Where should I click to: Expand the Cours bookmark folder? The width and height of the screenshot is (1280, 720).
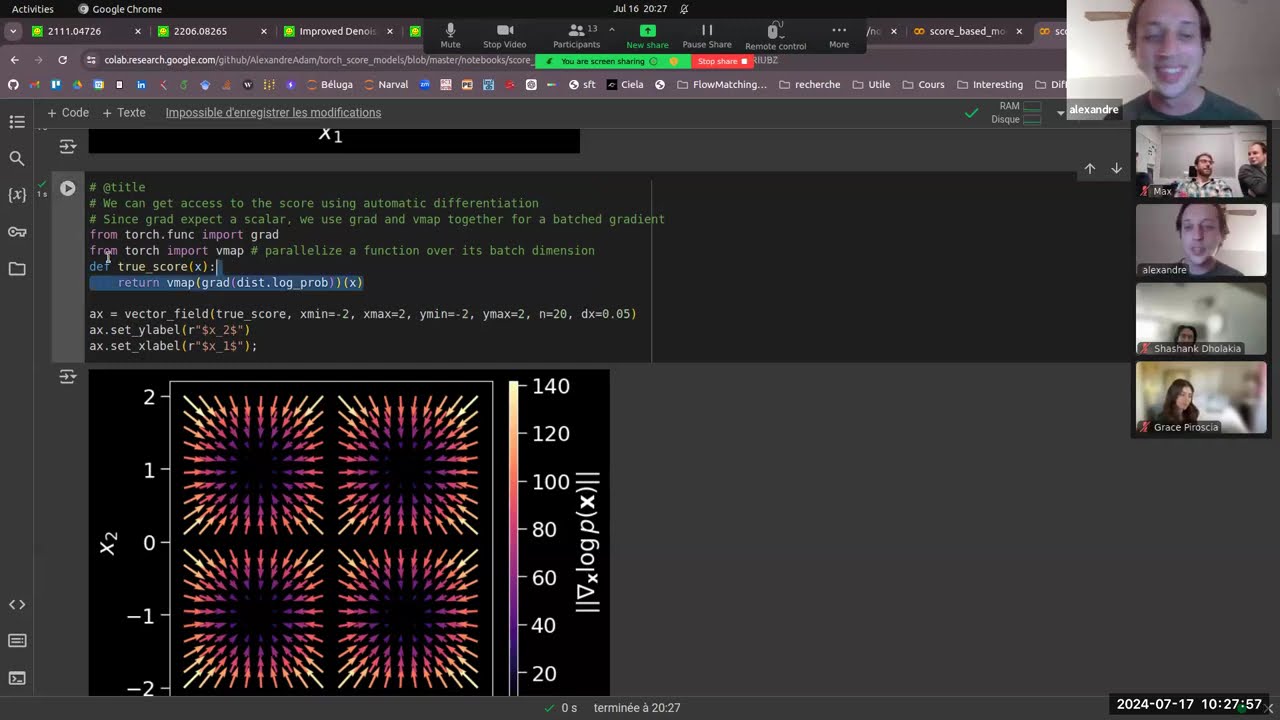(922, 85)
